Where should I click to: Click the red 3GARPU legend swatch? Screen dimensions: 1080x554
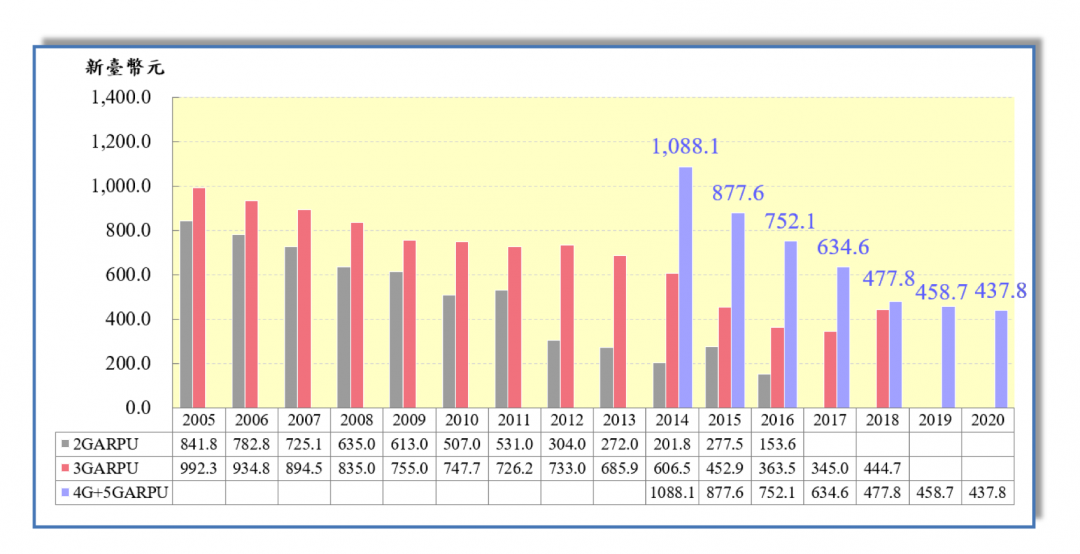coord(64,468)
